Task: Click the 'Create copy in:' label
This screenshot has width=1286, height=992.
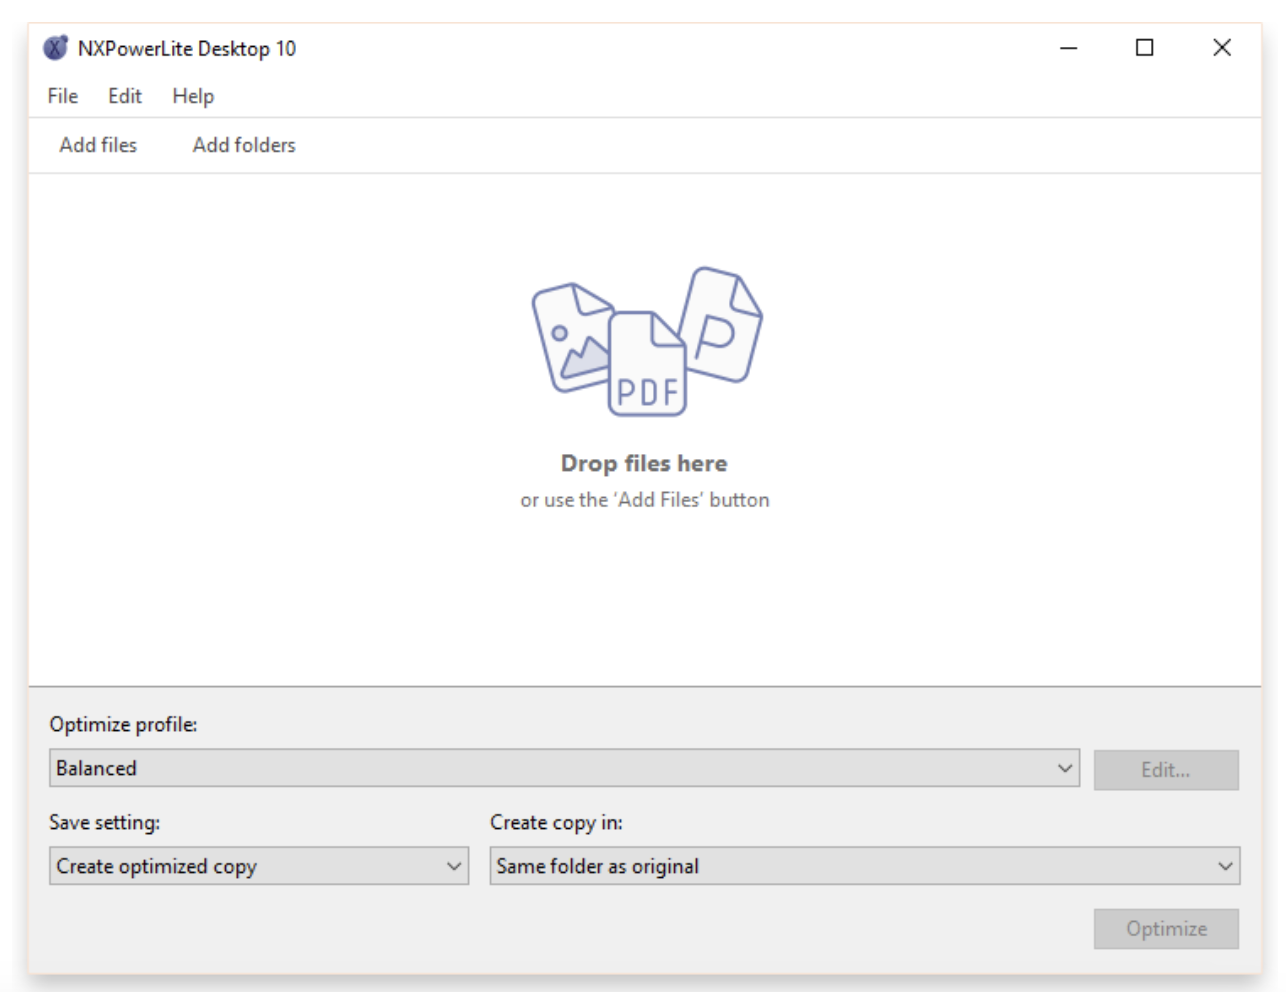Action: [556, 822]
